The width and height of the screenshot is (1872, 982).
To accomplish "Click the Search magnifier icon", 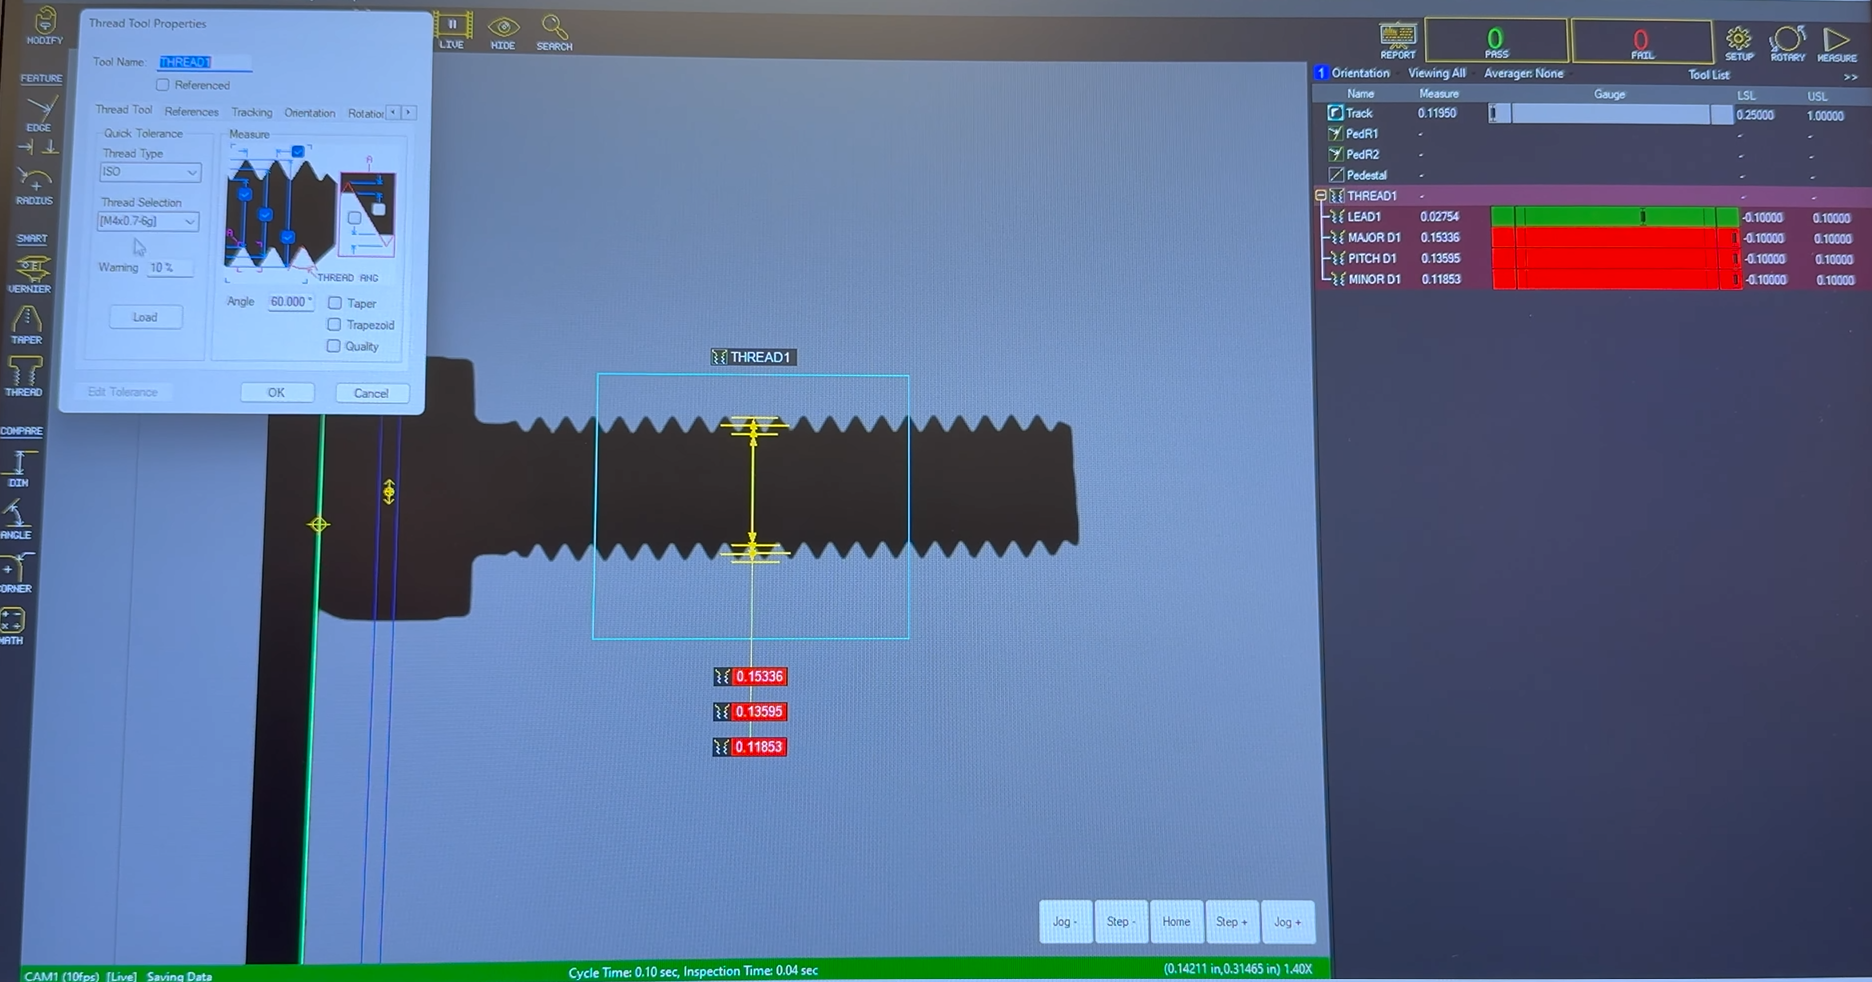I will click(x=554, y=30).
